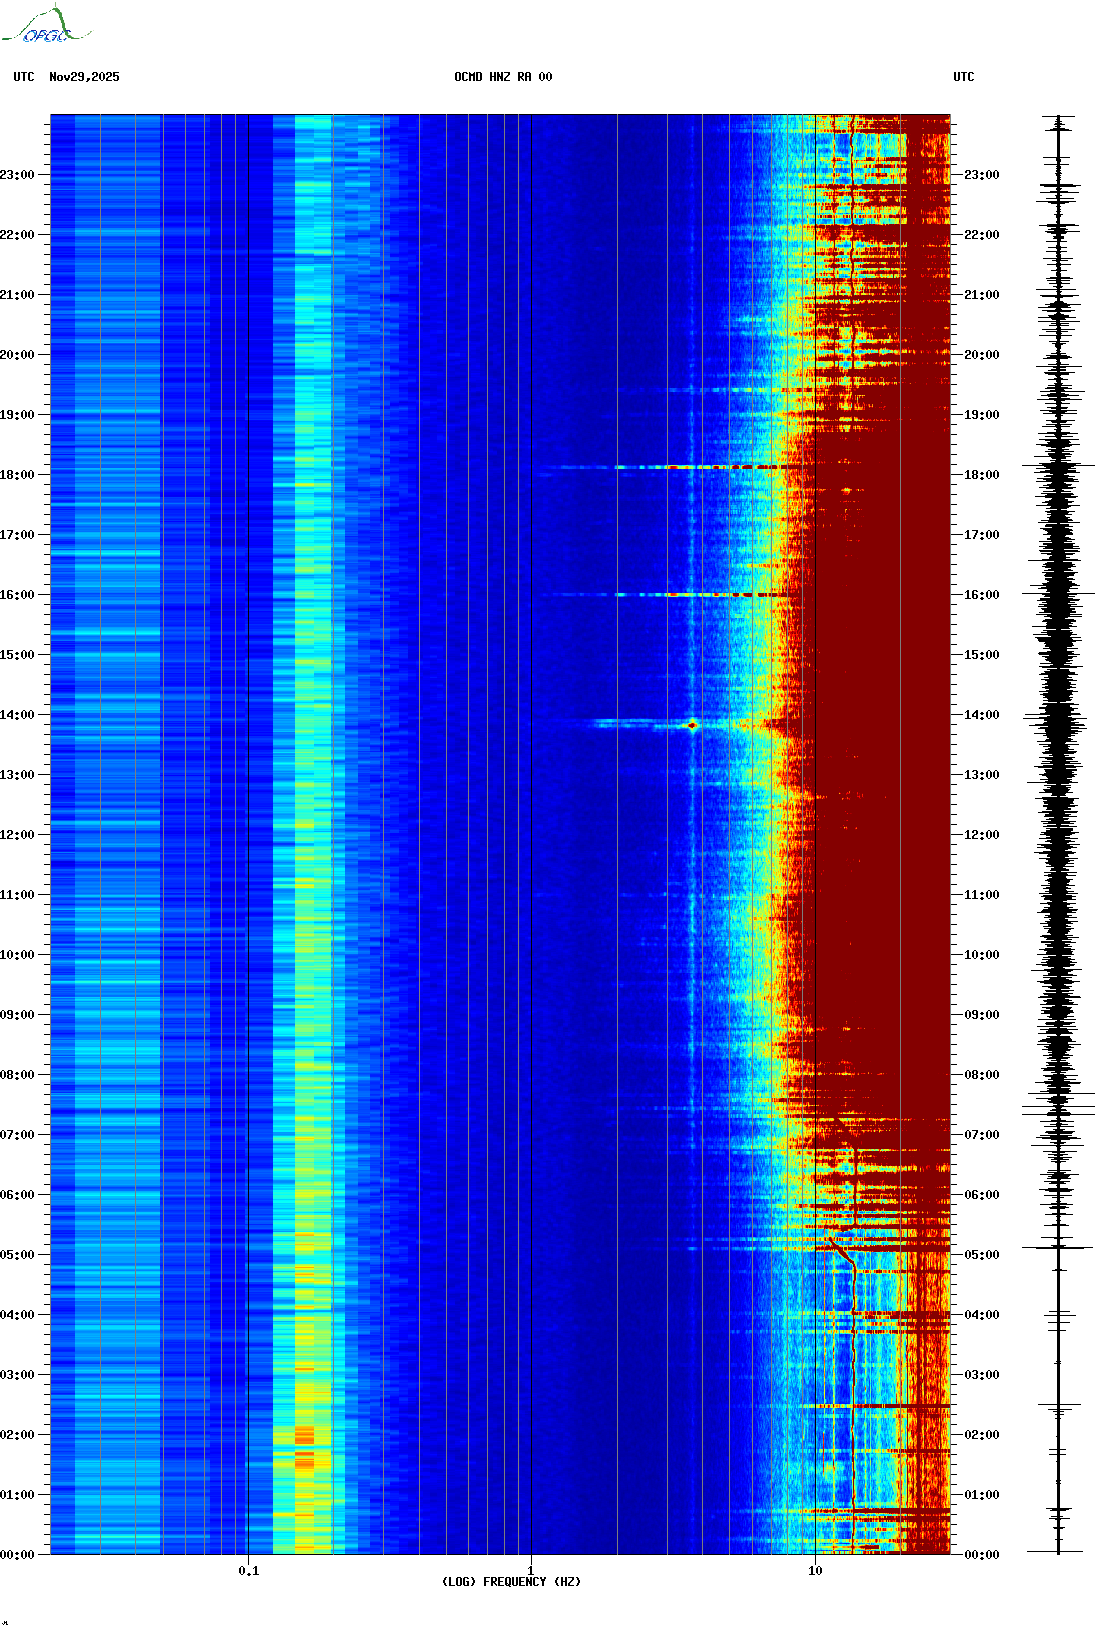Click '06:00' on the left time axis
This screenshot has height=1634, width=1102.
pyautogui.click(x=17, y=1195)
